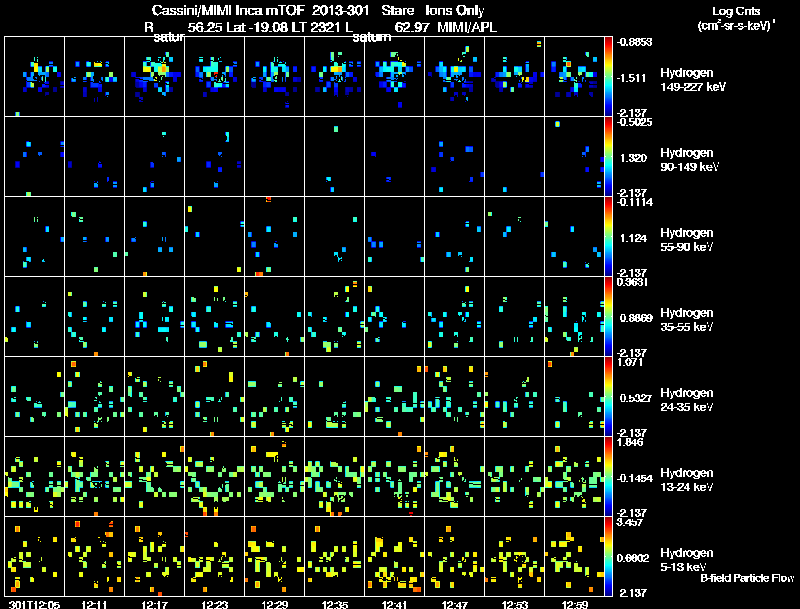Click the 12:23 time label
Screen dimensions: 800x609
(215, 604)
